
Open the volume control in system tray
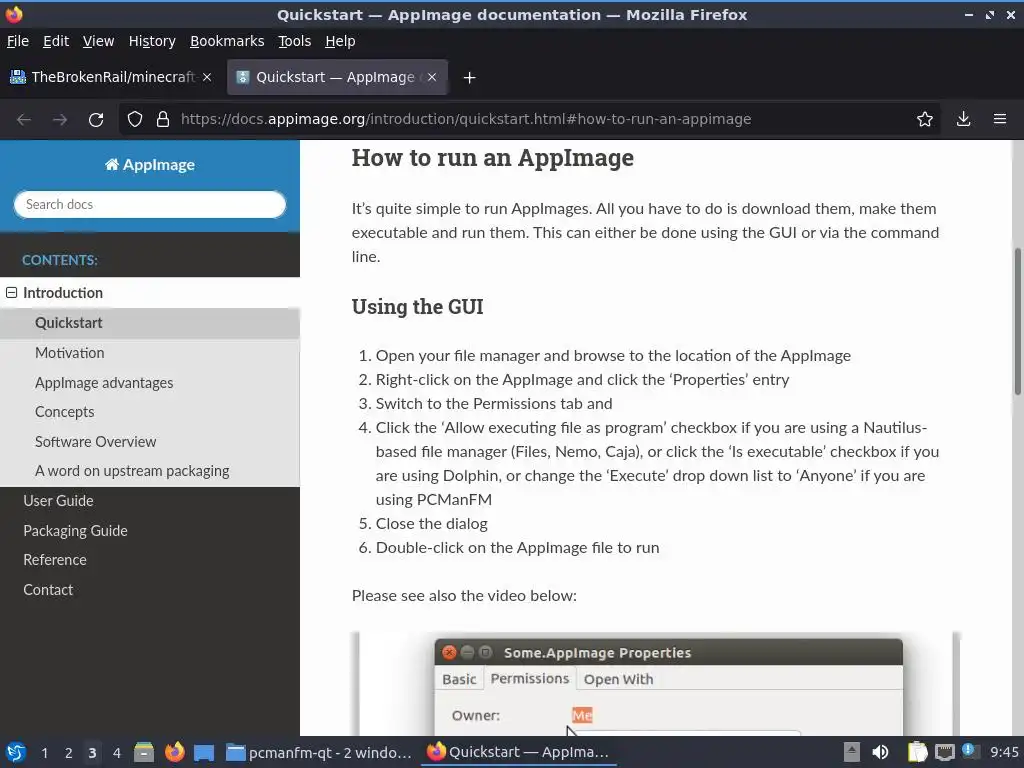click(880, 752)
